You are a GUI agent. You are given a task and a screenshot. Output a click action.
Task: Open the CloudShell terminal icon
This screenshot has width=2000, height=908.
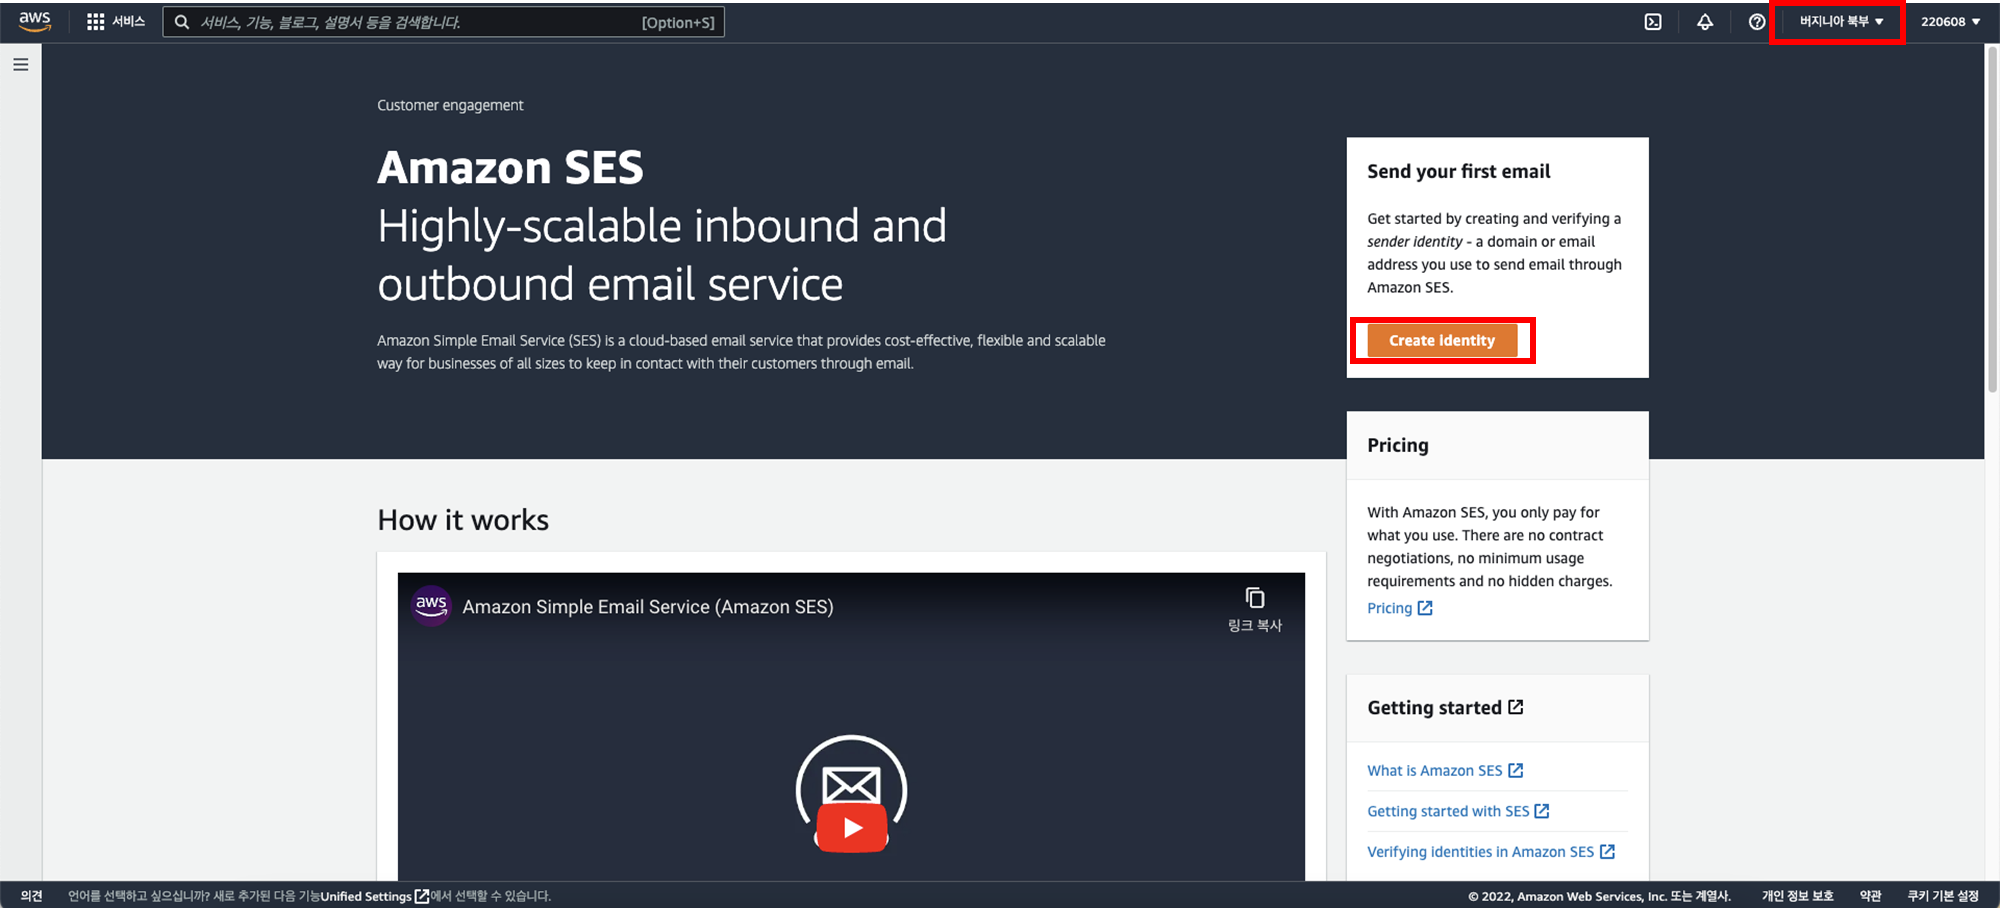(1653, 22)
